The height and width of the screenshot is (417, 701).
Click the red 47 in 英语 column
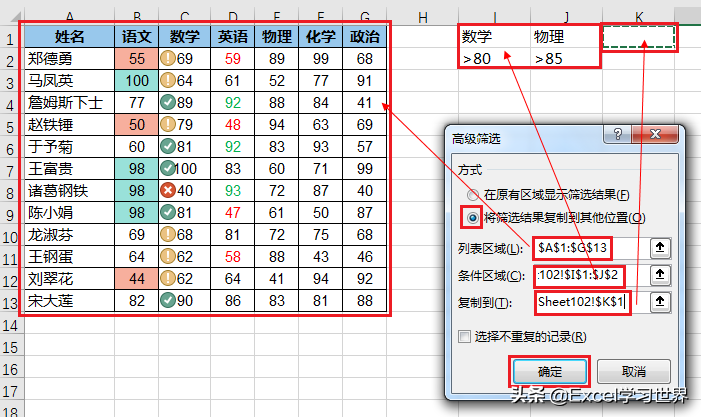pos(232,213)
